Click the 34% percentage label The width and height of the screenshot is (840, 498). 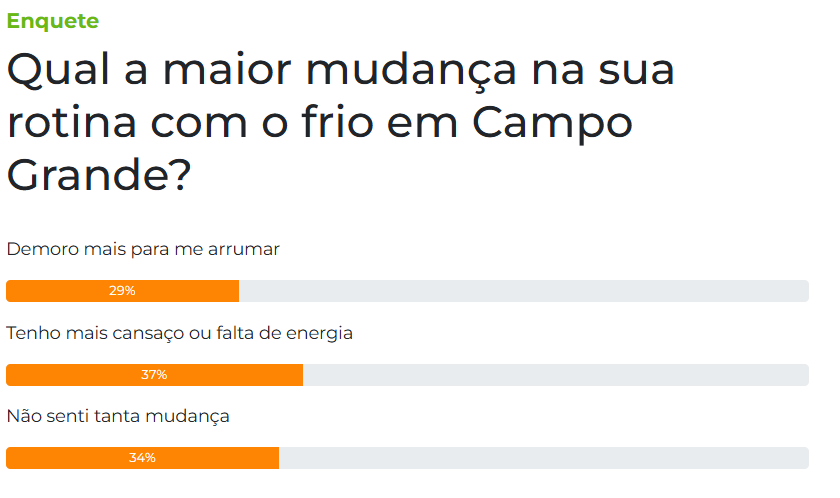pyautogui.click(x=142, y=458)
